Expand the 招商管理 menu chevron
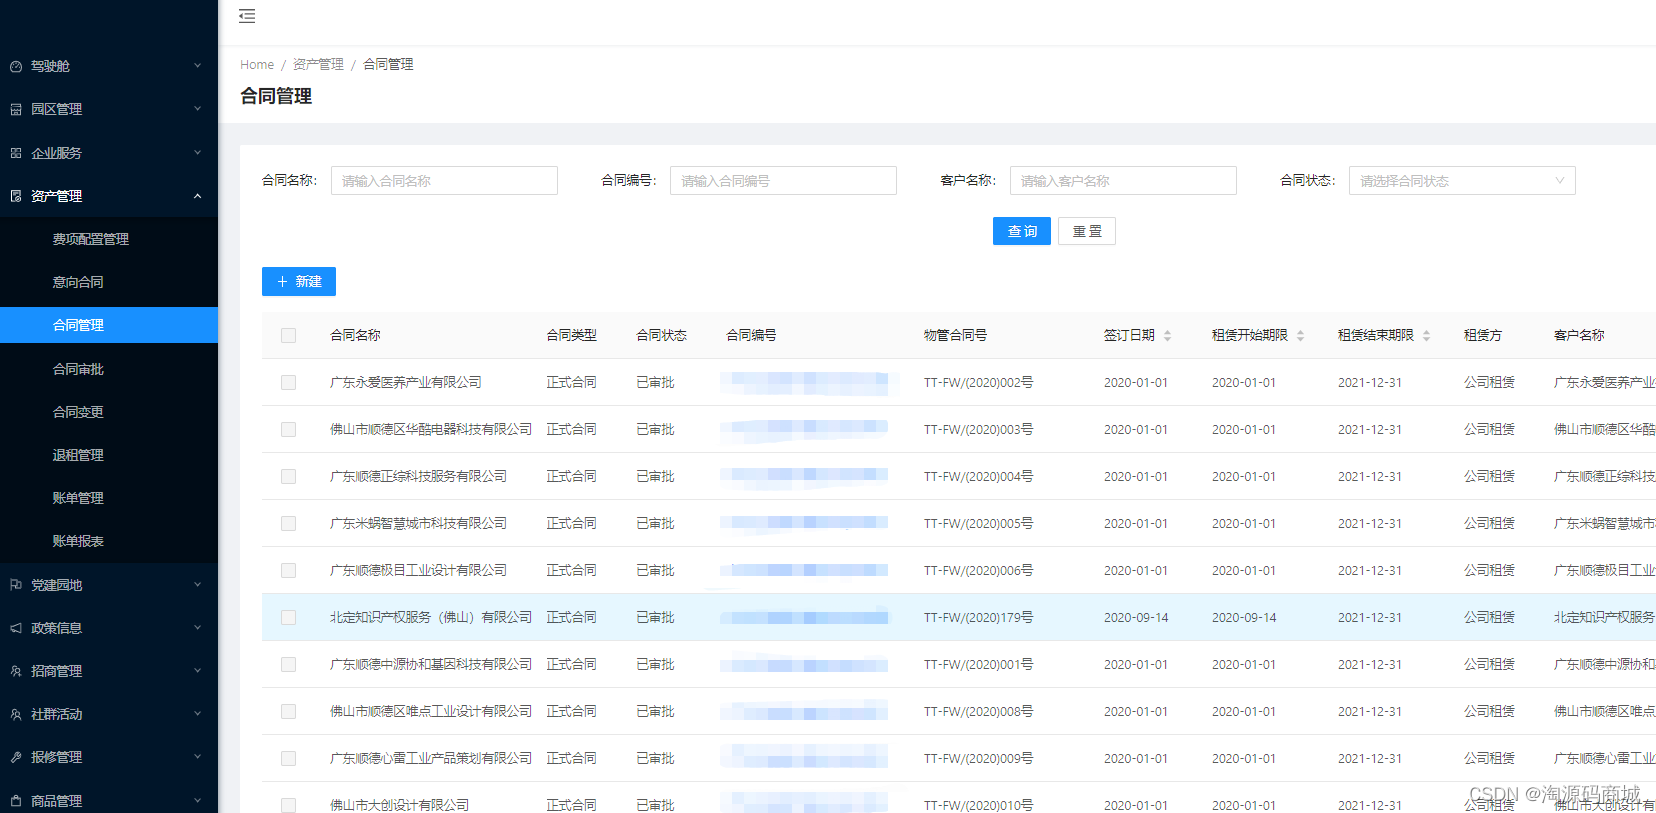The height and width of the screenshot is (813, 1656). point(197,671)
